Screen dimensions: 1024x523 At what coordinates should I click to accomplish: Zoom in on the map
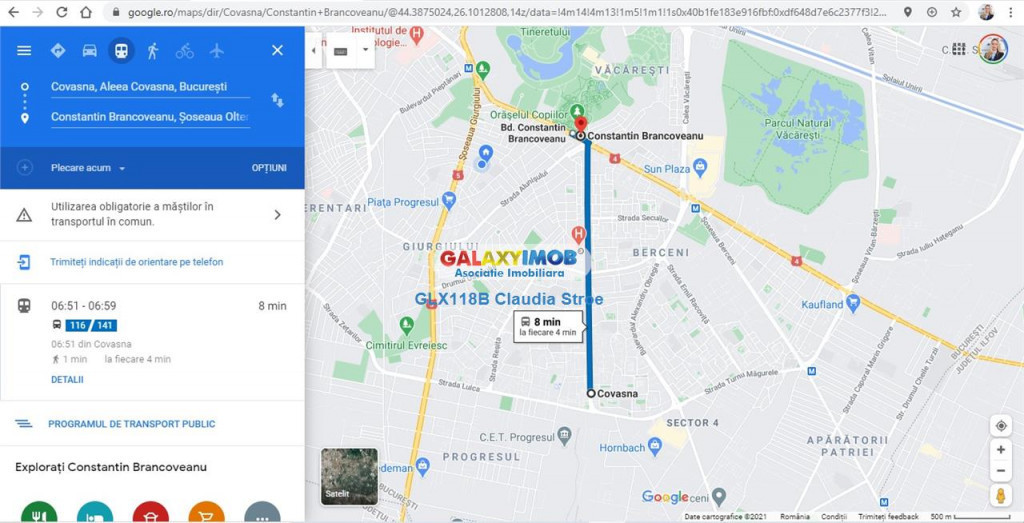1000,449
